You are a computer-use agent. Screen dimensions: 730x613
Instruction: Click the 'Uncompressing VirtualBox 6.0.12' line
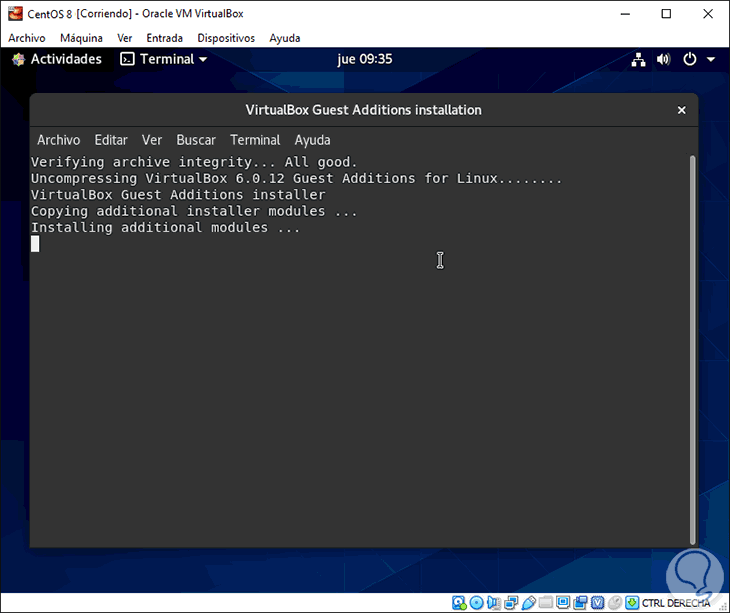pyautogui.click(x=297, y=178)
